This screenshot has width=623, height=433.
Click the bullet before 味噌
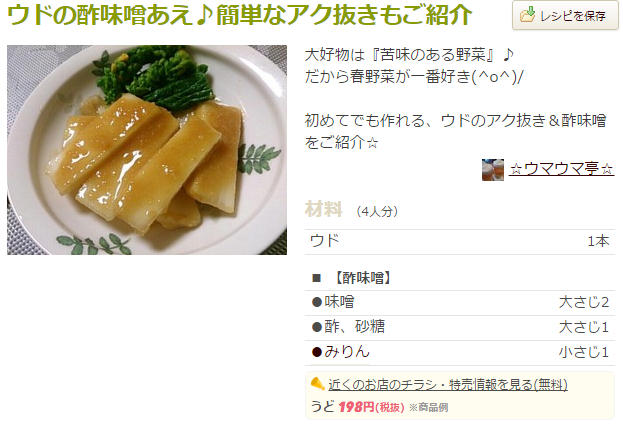317,303
